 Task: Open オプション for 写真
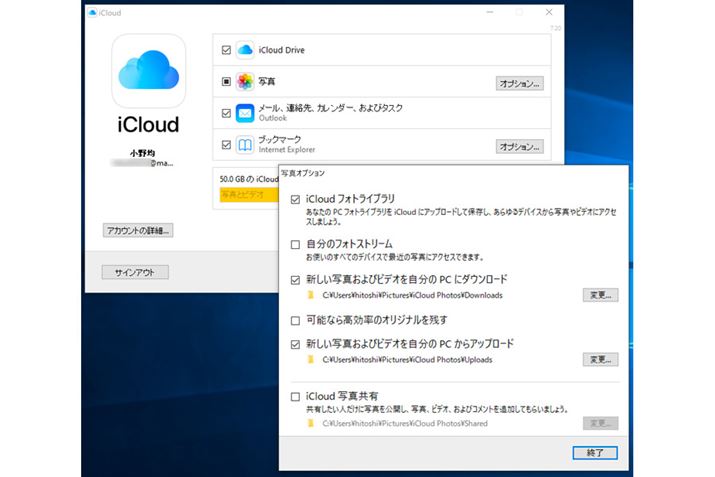click(x=519, y=83)
